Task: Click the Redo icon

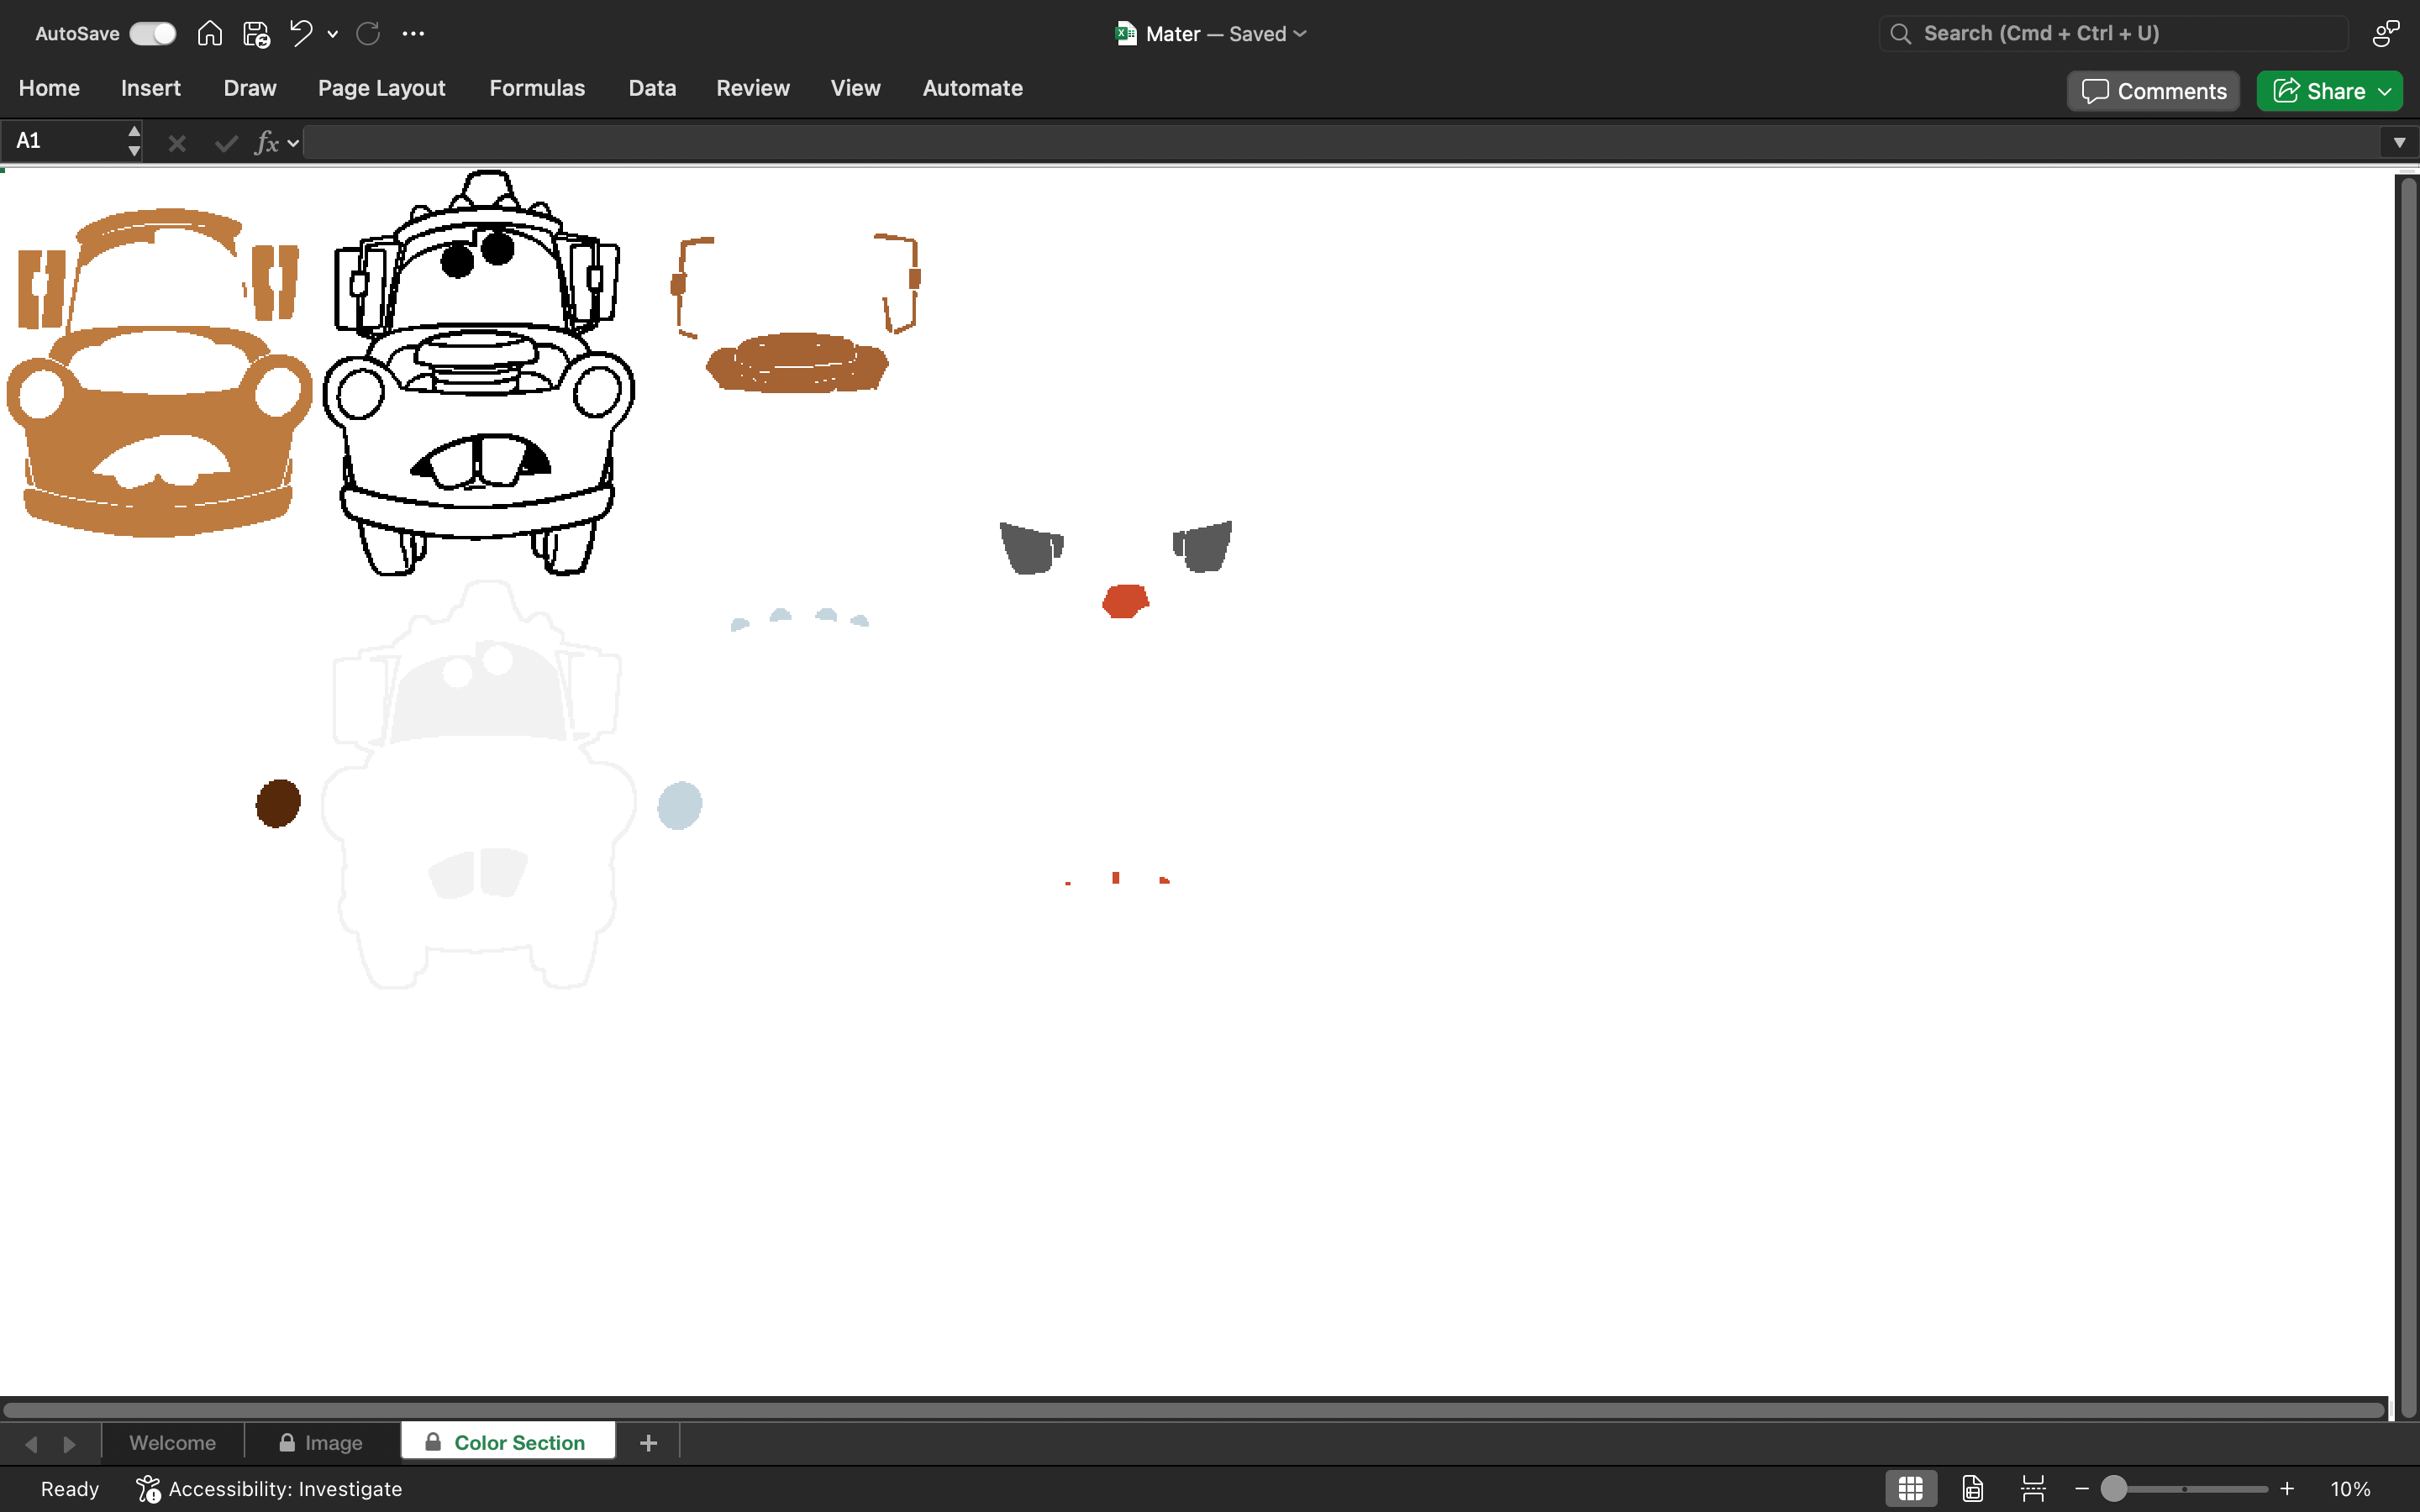Action: (368, 33)
